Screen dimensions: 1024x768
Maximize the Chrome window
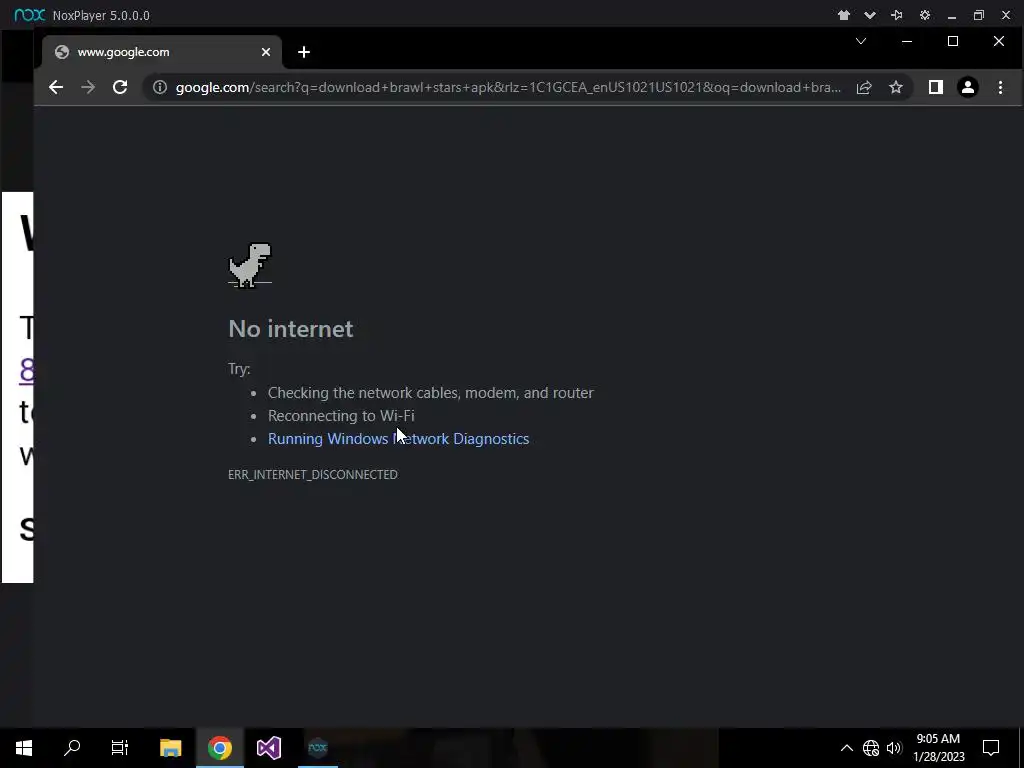click(953, 41)
